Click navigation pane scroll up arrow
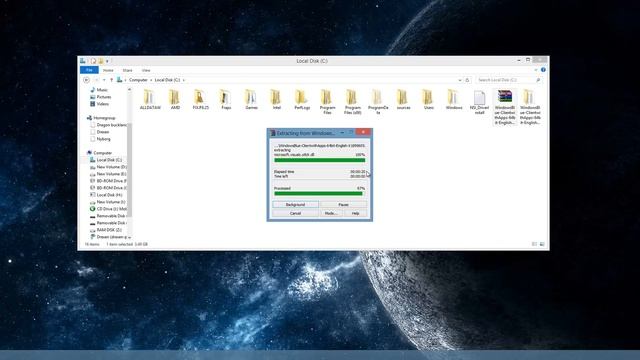This screenshot has width=640, height=360. click(x=130, y=89)
